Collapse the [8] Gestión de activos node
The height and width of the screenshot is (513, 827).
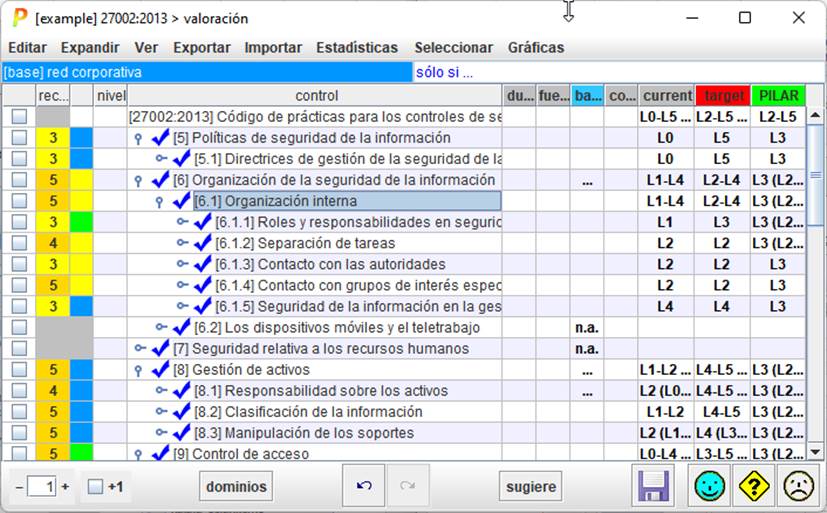(x=138, y=370)
